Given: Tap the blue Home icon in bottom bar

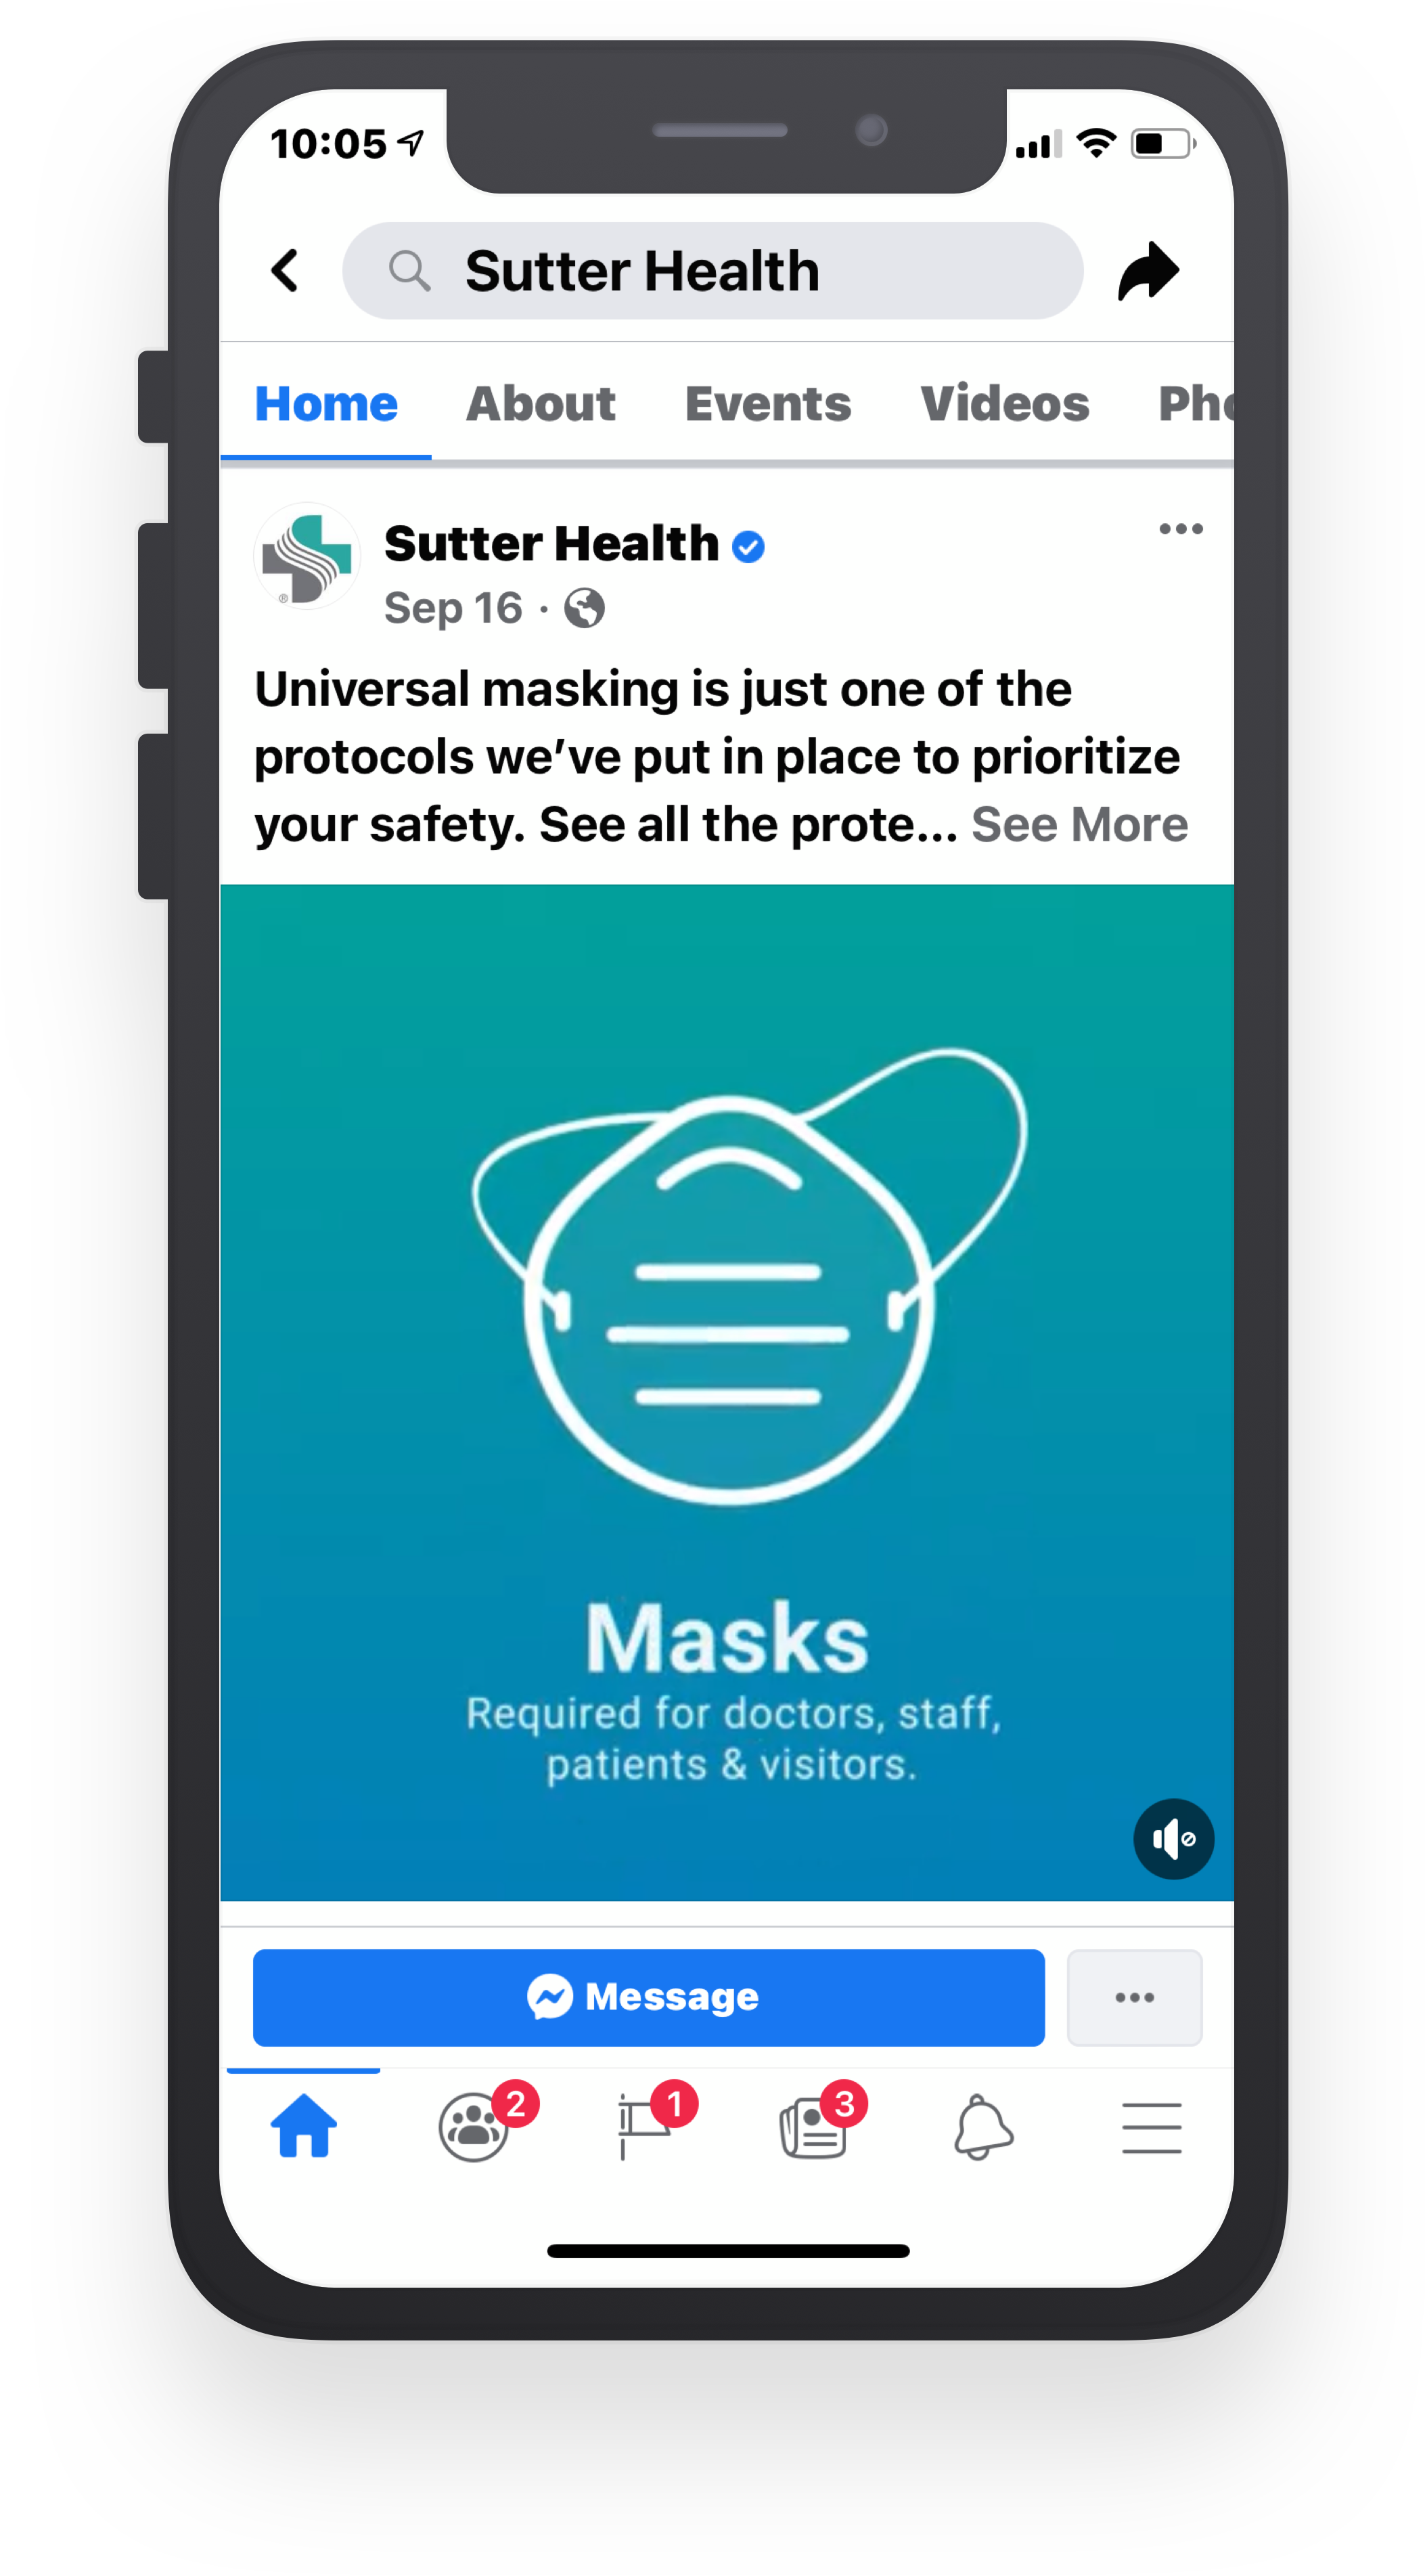Looking at the screenshot, I should click(x=303, y=2126).
